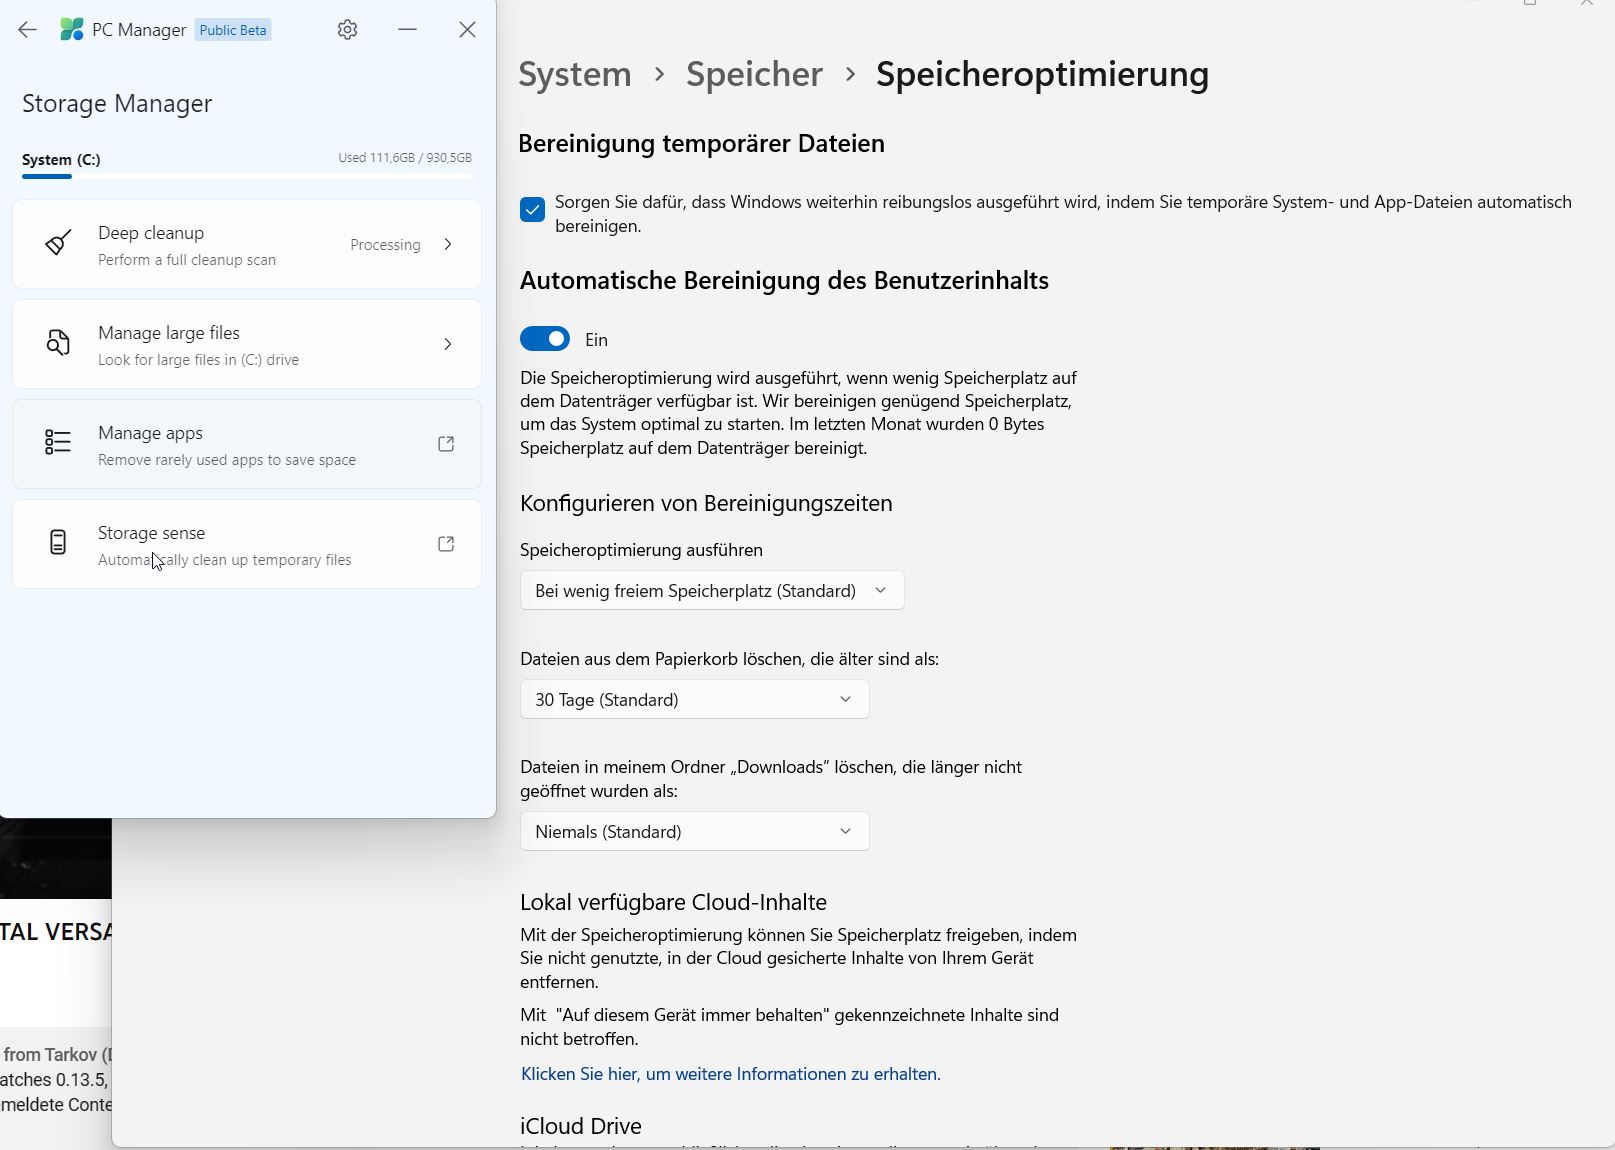
Task: Click the Storage sense device icon
Action: (x=58, y=543)
